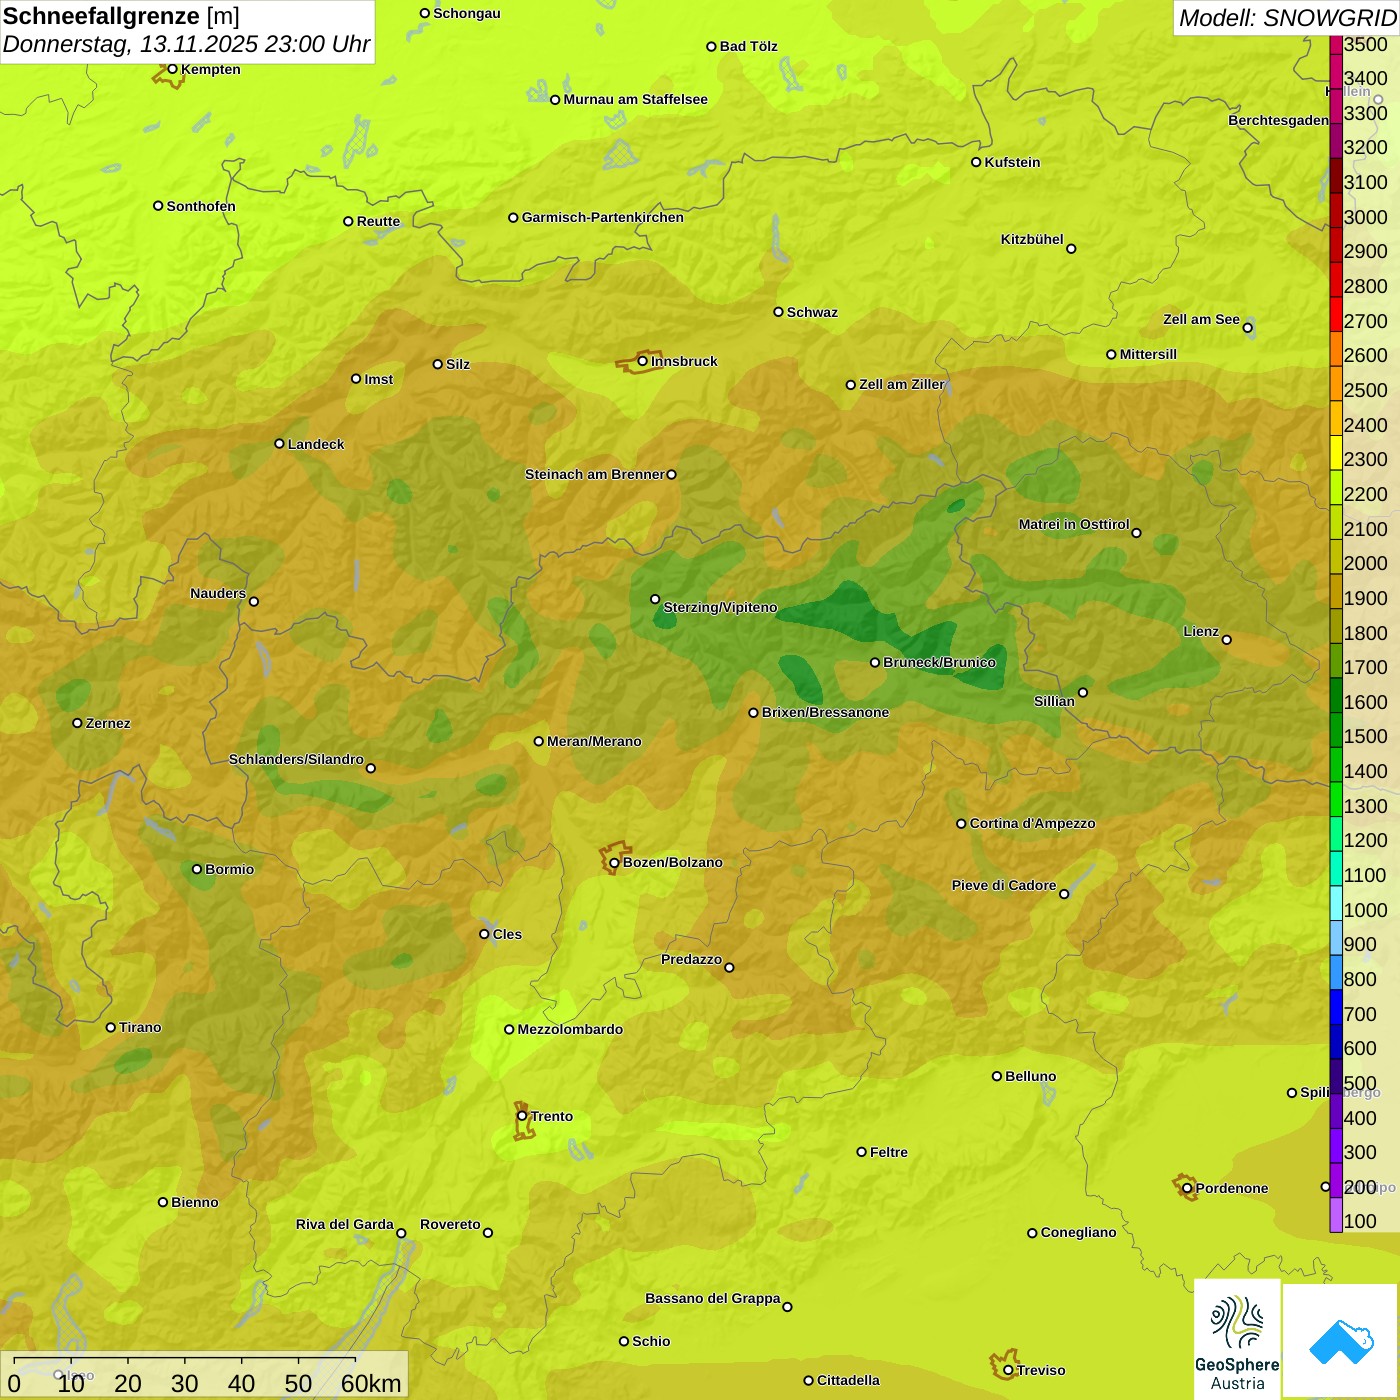Click the Trento city marker
Image resolution: width=1400 pixels, height=1400 pixels.
point(522,1116)
